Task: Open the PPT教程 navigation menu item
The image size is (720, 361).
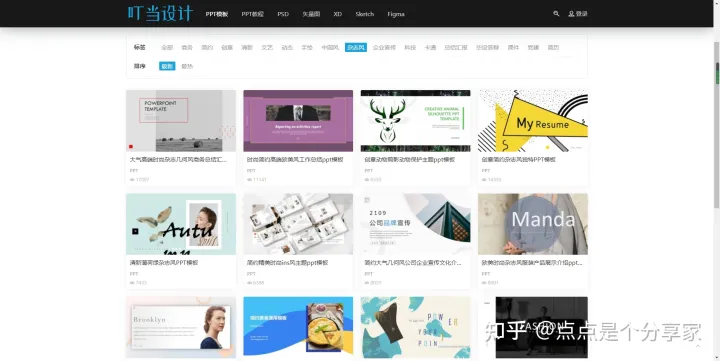Action: click(x=253, y=14)
